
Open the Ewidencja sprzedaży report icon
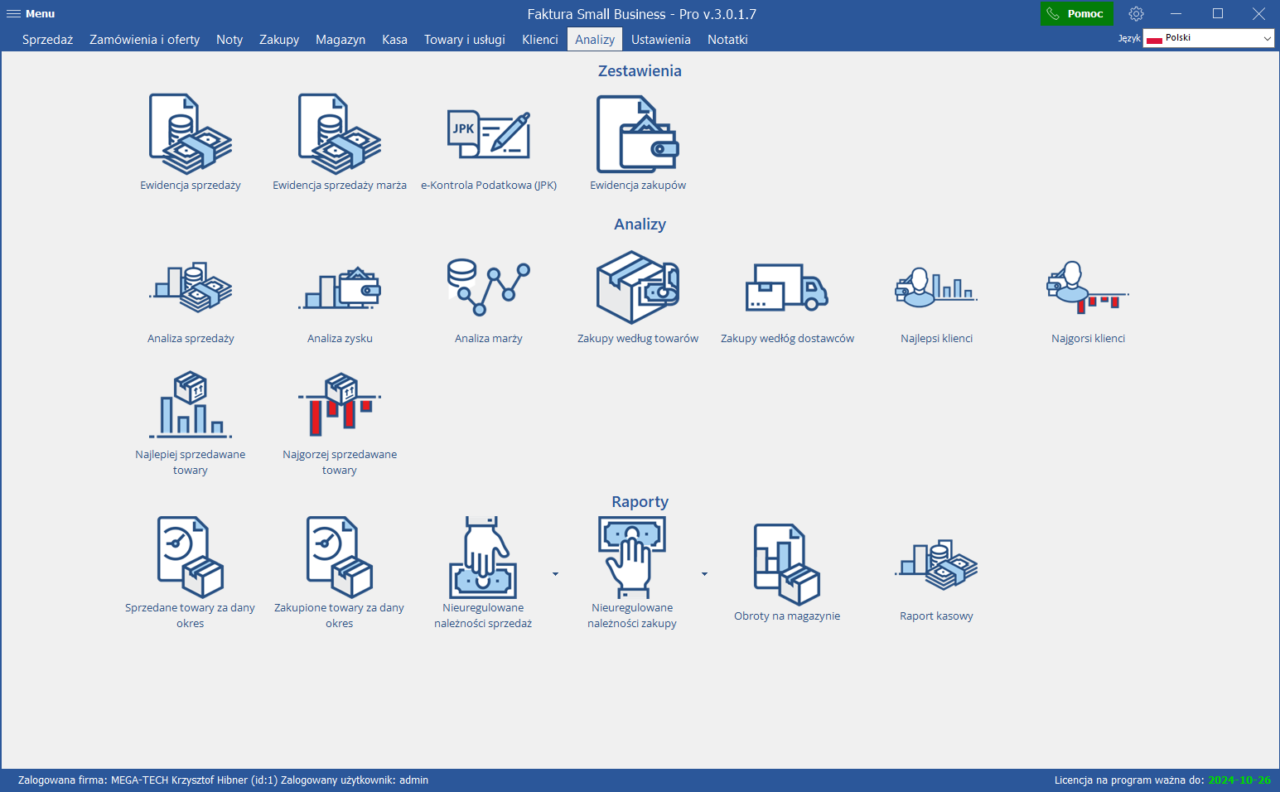pyautogui.click(x=190, y=135)
